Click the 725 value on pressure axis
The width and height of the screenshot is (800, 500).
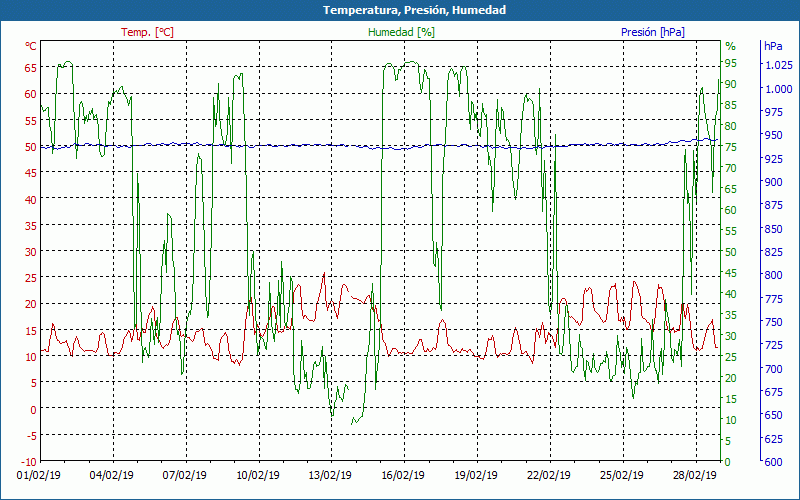pyautogui.click(x=773, y=345)
